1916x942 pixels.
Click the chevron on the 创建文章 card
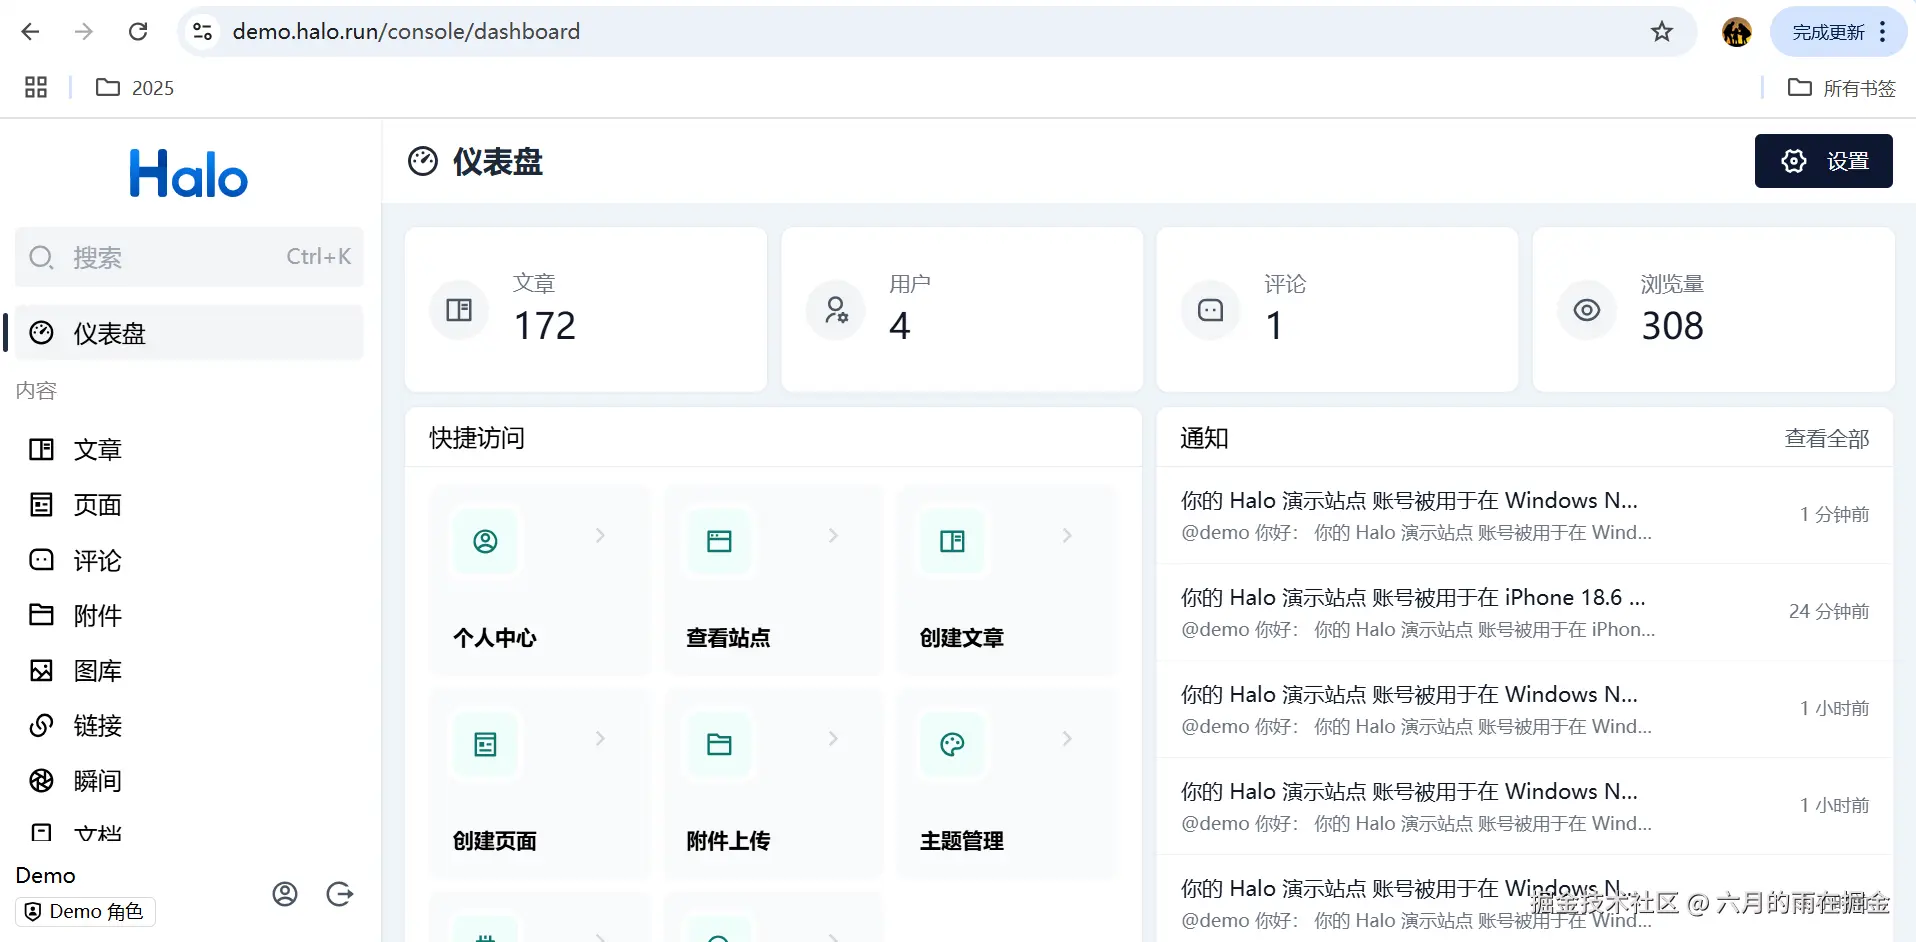click(1067, 536)
